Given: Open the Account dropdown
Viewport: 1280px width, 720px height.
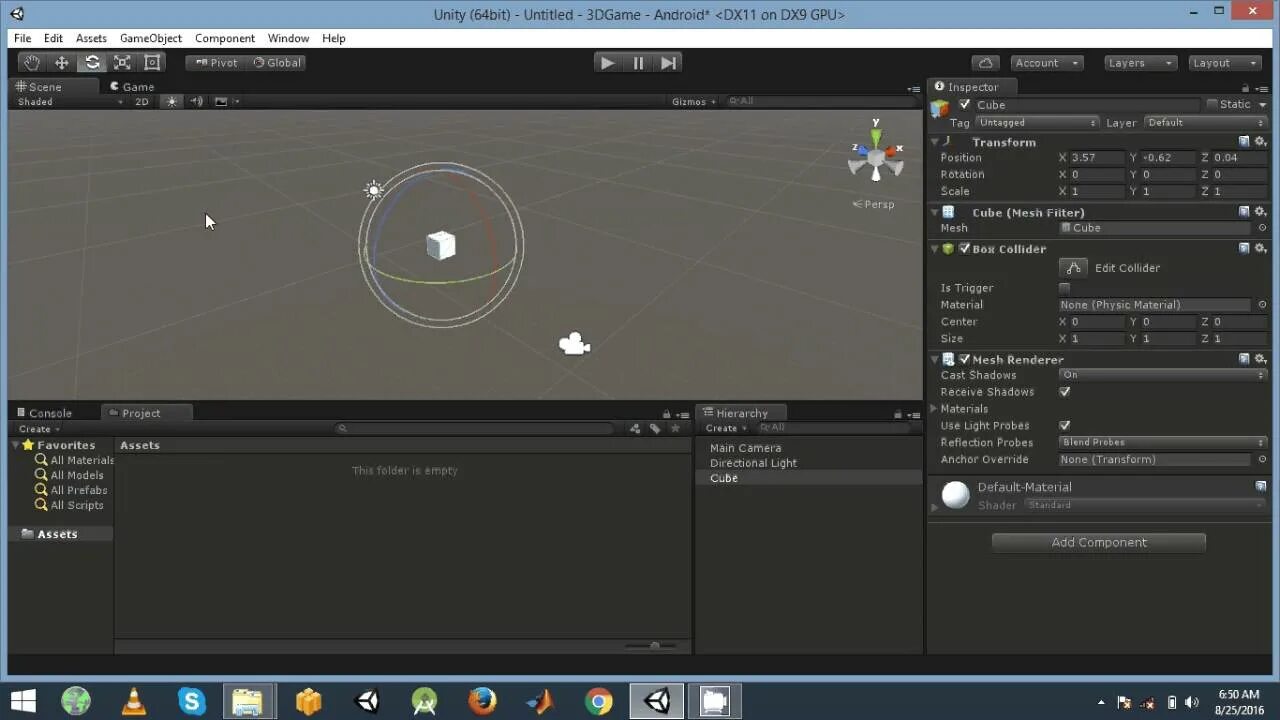Looking at the screenshot, I should pyautogui.click(x=1046, y=63).
